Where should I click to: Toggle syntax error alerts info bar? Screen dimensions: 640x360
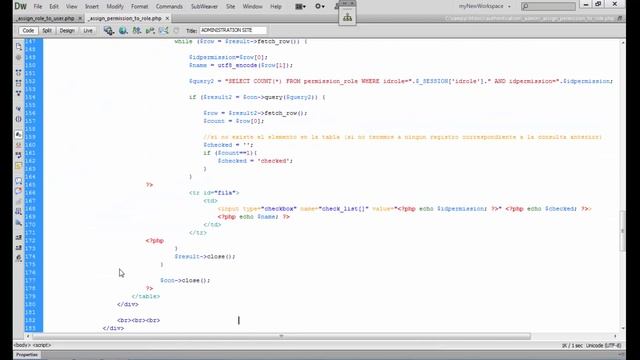pyautogui.click(x=19, y=165)
